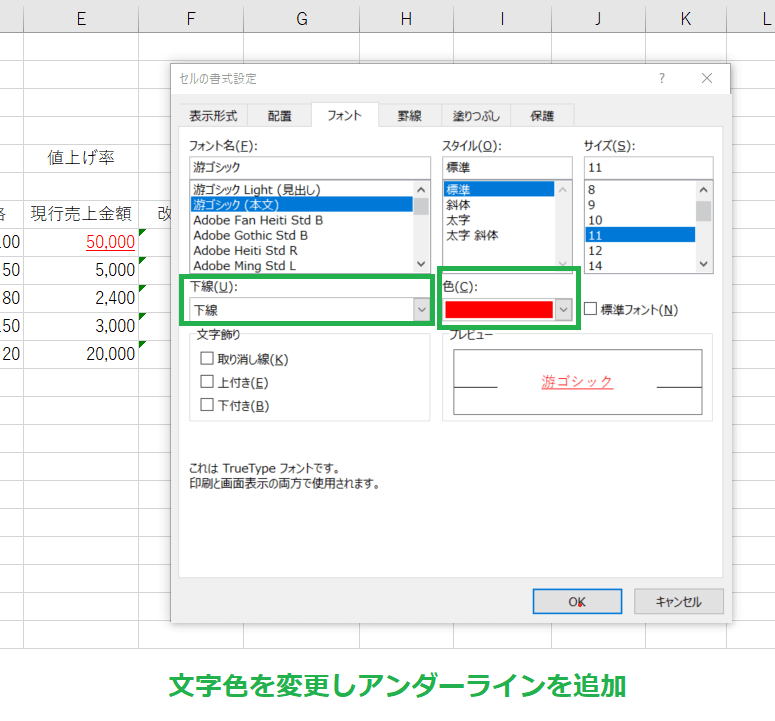
Task: Click the 現行売上金額 header cell
Action: tap(81, 214)
